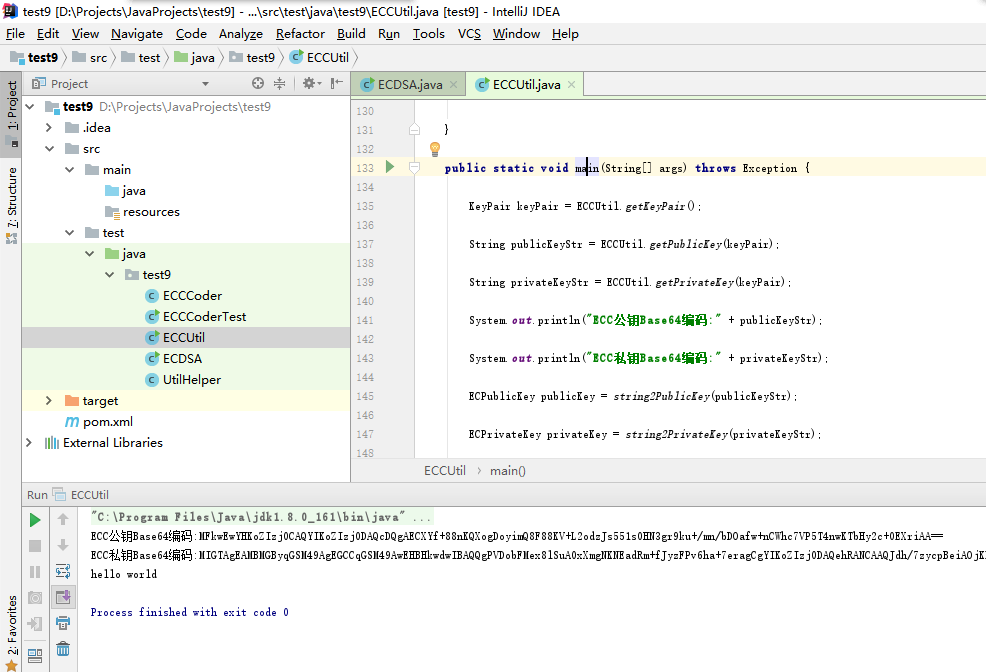The width and height of the screenshot is (986, 672).
Task: Close the ECCUtil.java tab
Action: 572,85
